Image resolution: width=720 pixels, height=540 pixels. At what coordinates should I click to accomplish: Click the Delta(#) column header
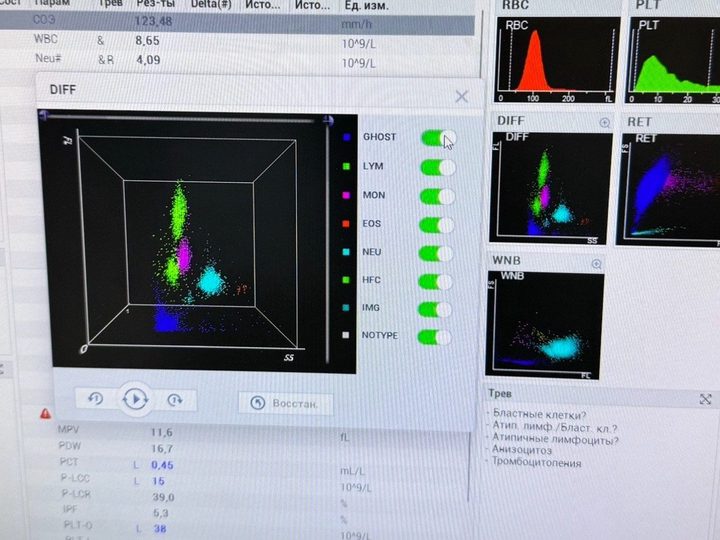point(211,5)
